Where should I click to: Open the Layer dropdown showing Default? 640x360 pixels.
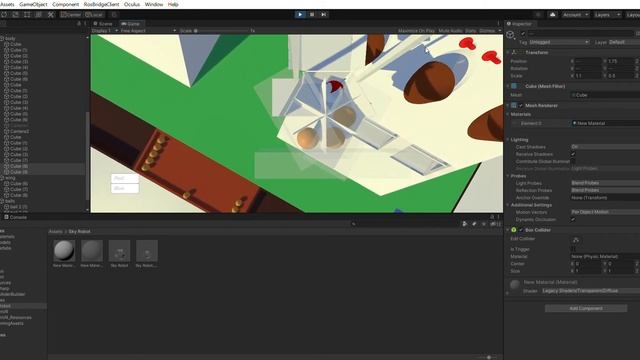coord(624,42)
